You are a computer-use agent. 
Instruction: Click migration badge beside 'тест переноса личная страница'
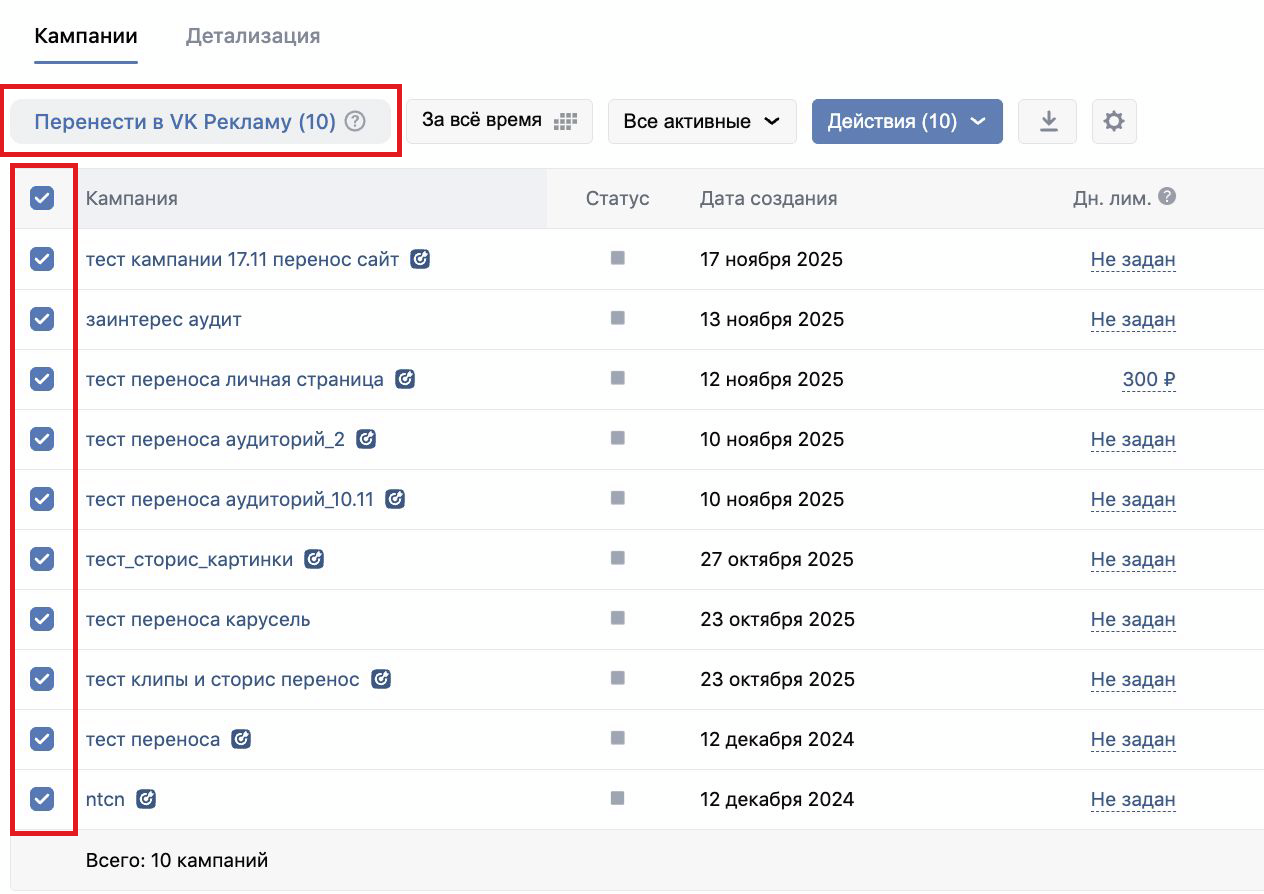[405, 379]
